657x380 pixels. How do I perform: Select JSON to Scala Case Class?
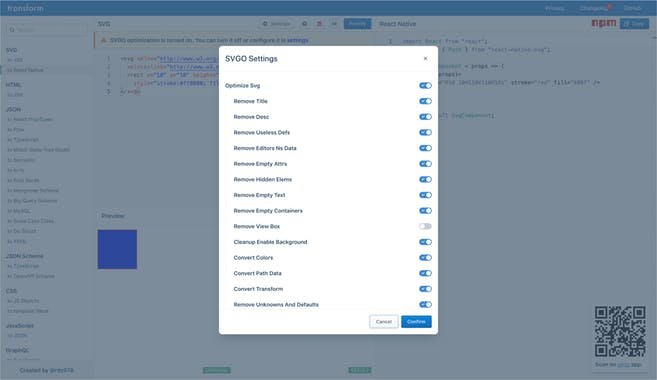(x=31, y=221)
